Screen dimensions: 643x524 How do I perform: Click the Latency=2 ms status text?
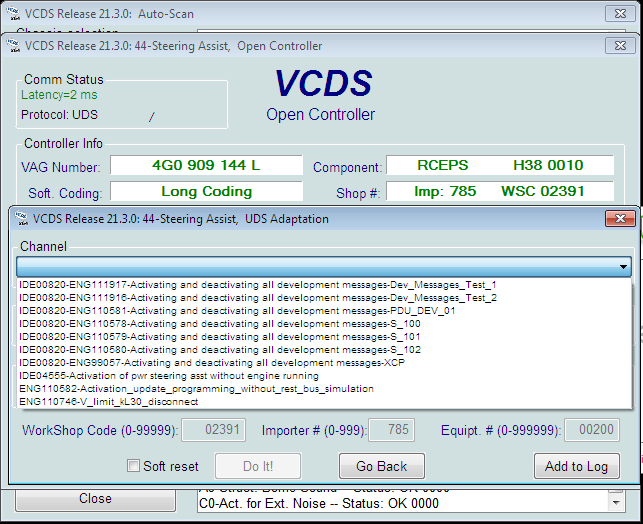click(59, 95)
